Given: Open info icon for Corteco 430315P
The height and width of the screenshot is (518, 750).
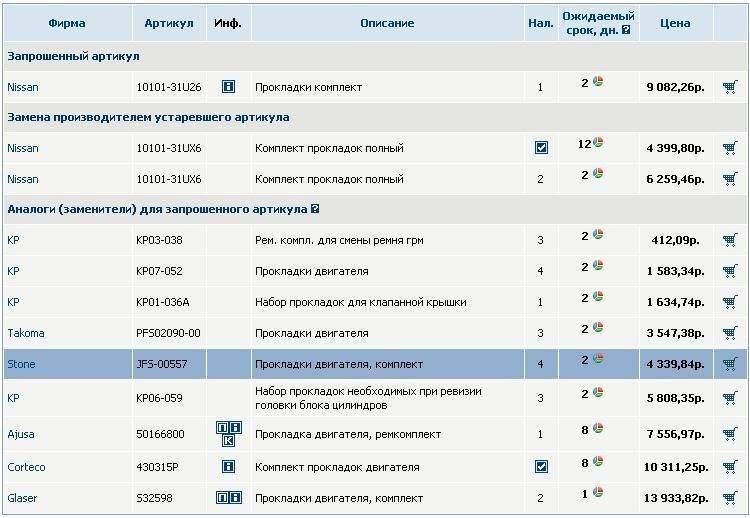Looking at the screenshot, I should click(228, 467).
